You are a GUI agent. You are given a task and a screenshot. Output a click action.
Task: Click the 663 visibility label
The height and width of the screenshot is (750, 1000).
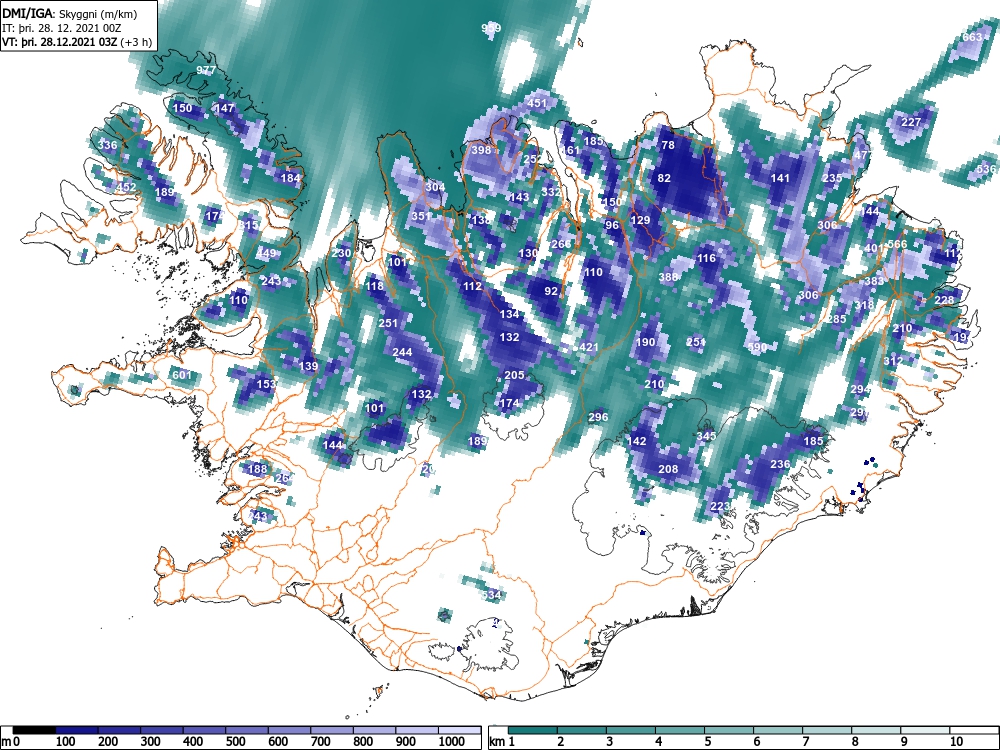[x=972, y=37]
